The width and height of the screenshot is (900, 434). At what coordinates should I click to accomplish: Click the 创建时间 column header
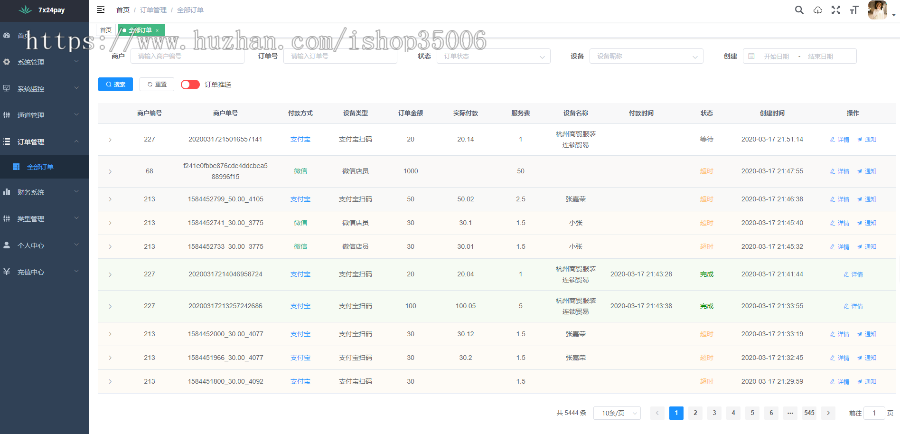771,113
